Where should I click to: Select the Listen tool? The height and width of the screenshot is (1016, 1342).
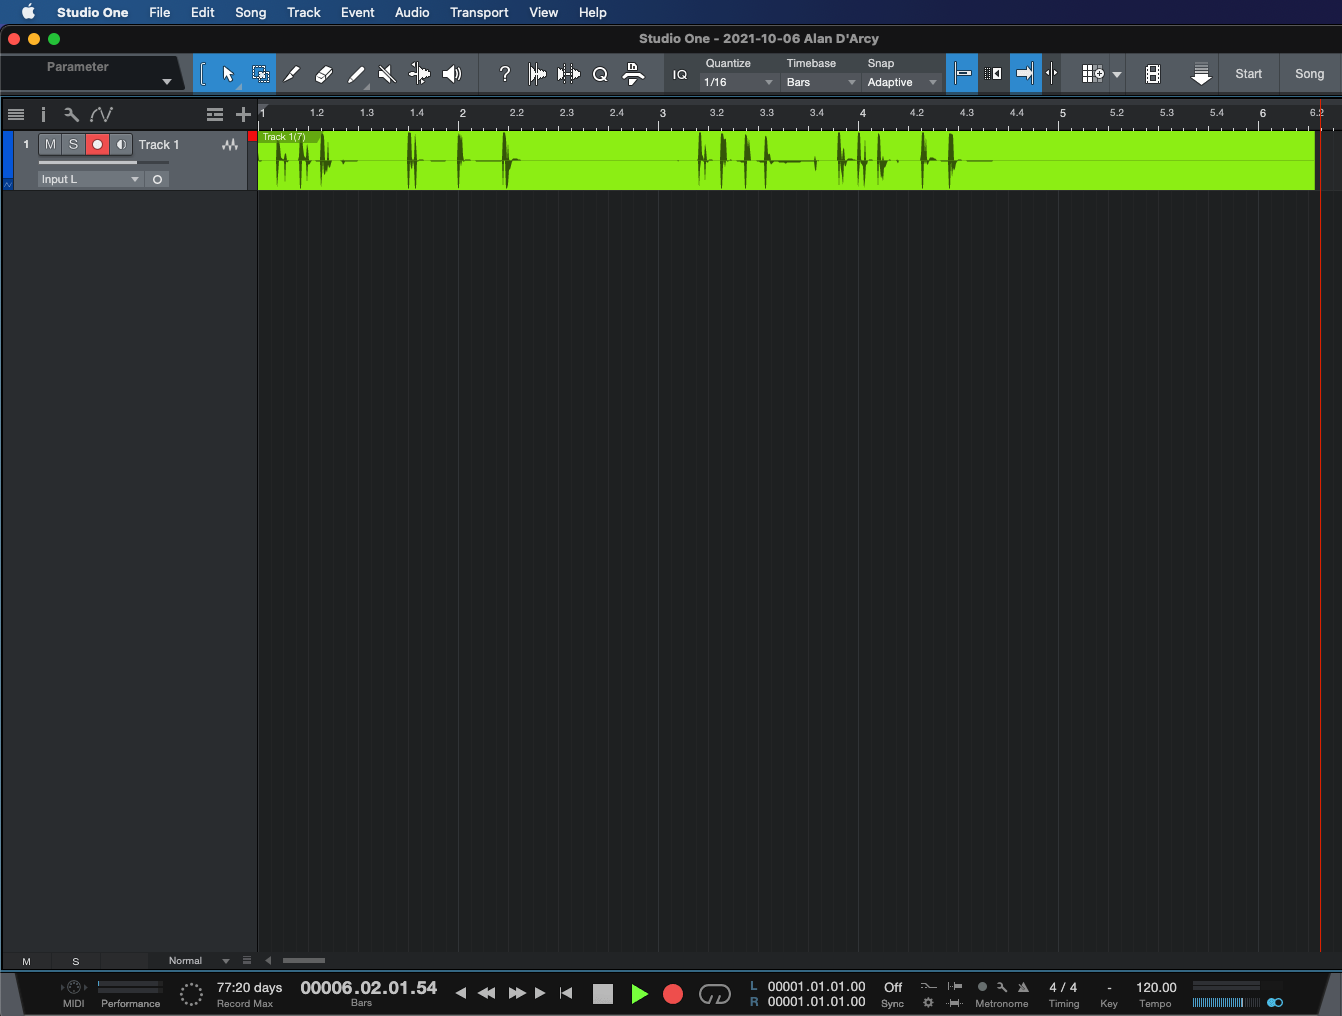(x=452, y=73)
